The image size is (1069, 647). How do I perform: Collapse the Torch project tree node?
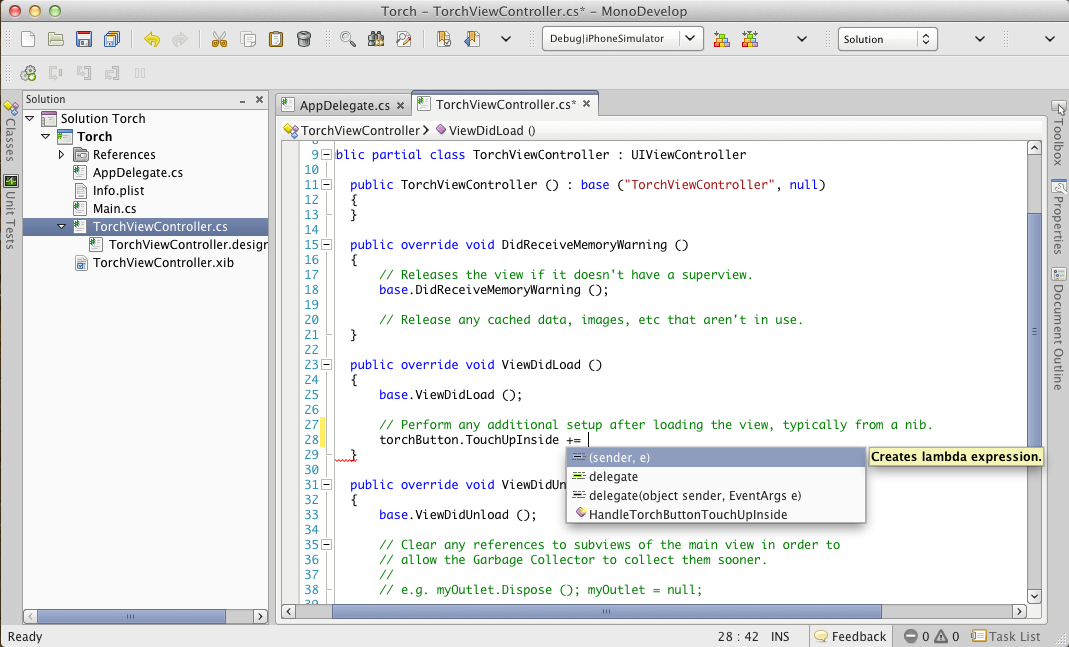coord(45,135)
